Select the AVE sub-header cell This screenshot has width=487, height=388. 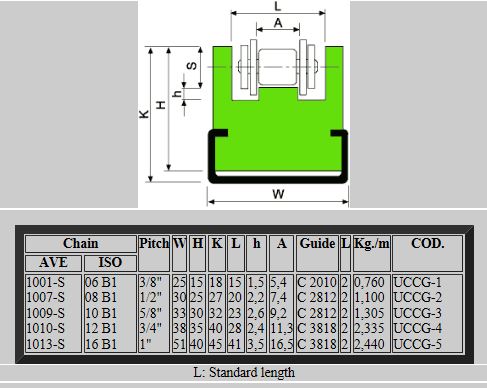[53, 263]
